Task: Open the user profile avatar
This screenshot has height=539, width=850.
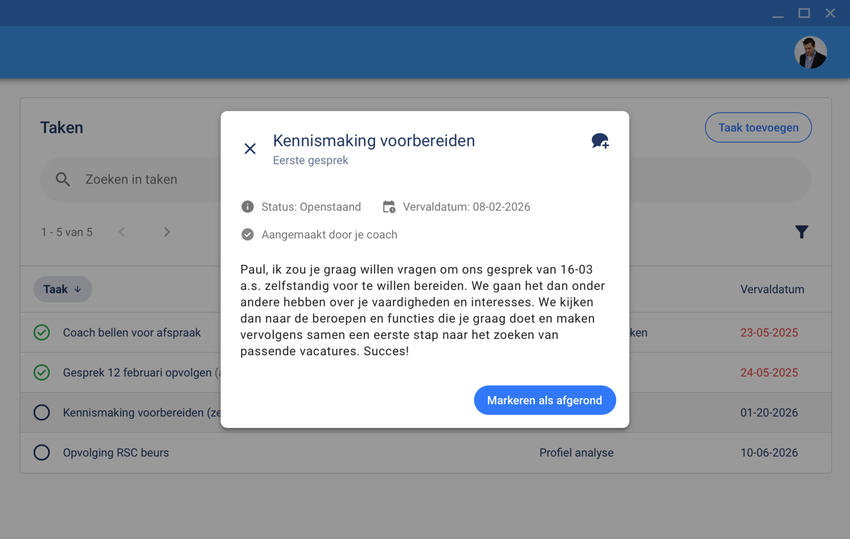Action: [810, 52]
